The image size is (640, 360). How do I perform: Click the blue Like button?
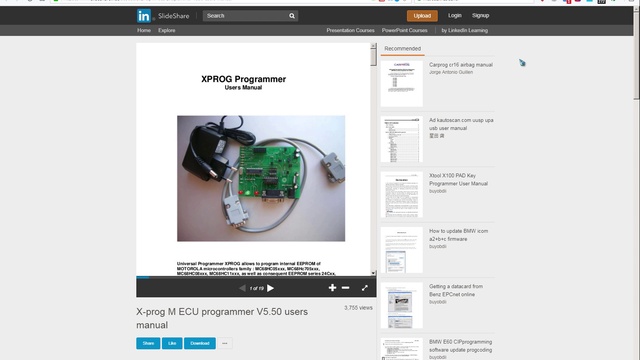click(x=172, y=343)
